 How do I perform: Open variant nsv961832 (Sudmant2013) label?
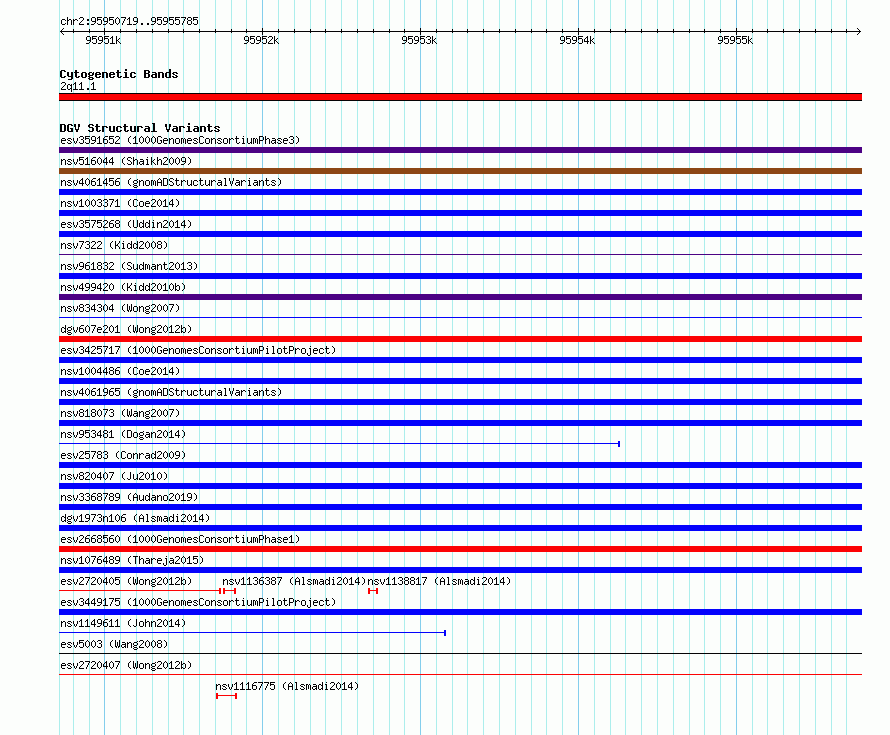click(x=129, y=266)
